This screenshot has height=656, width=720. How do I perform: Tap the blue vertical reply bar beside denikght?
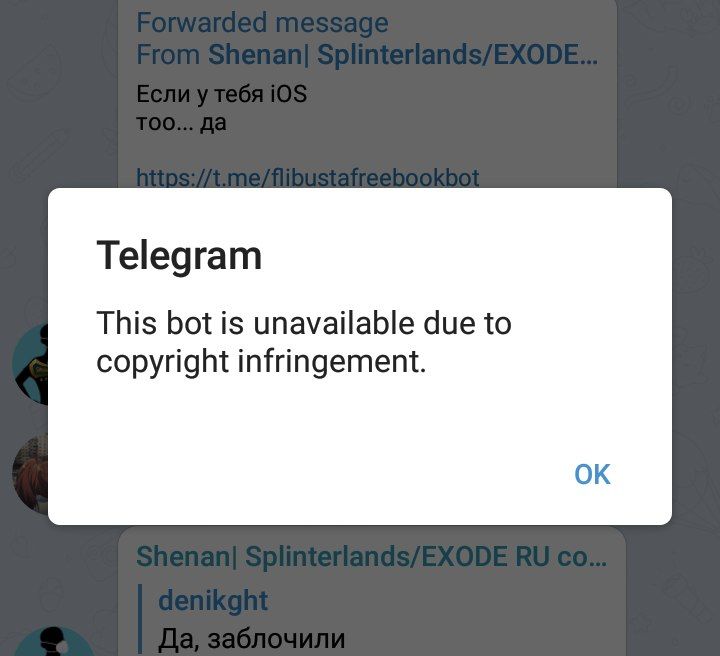coord(140,620)
